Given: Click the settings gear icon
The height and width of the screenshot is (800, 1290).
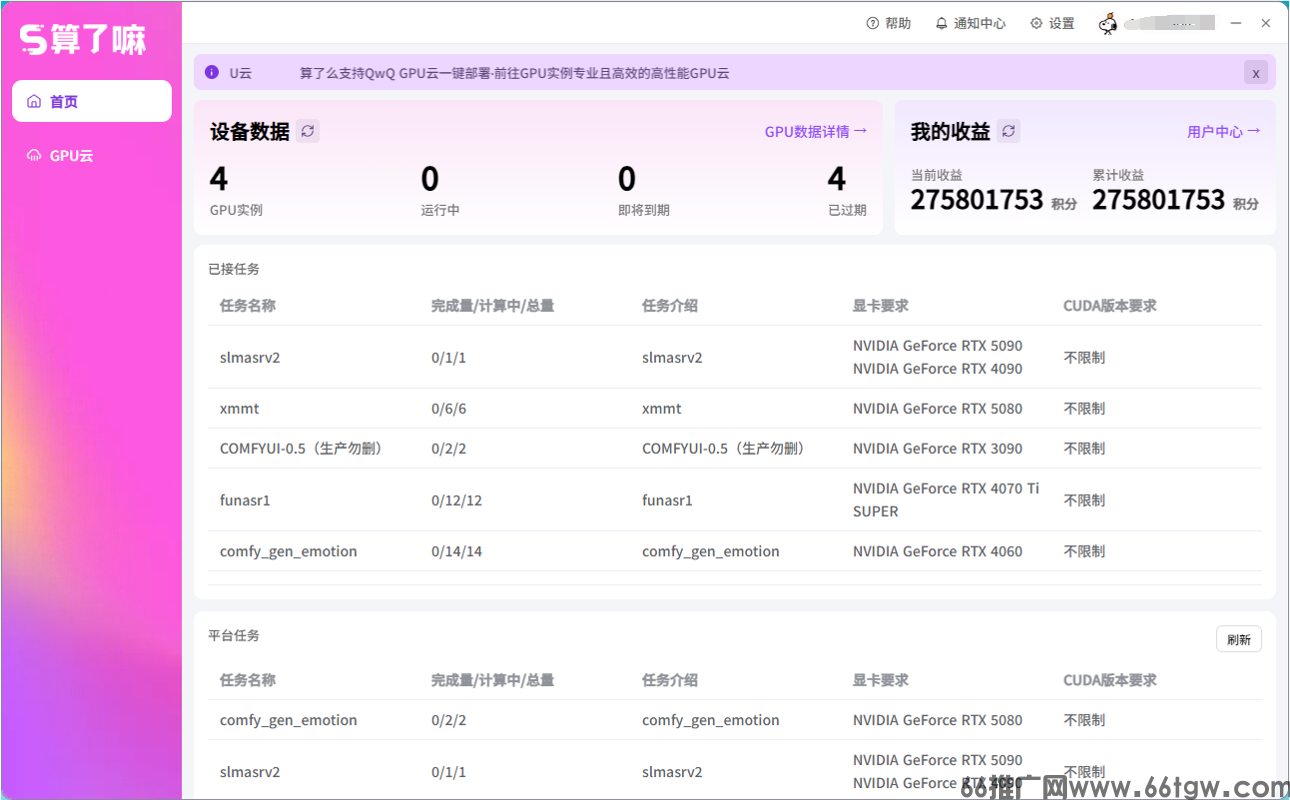Looking at the screenshot, I should coord(1036,23).
